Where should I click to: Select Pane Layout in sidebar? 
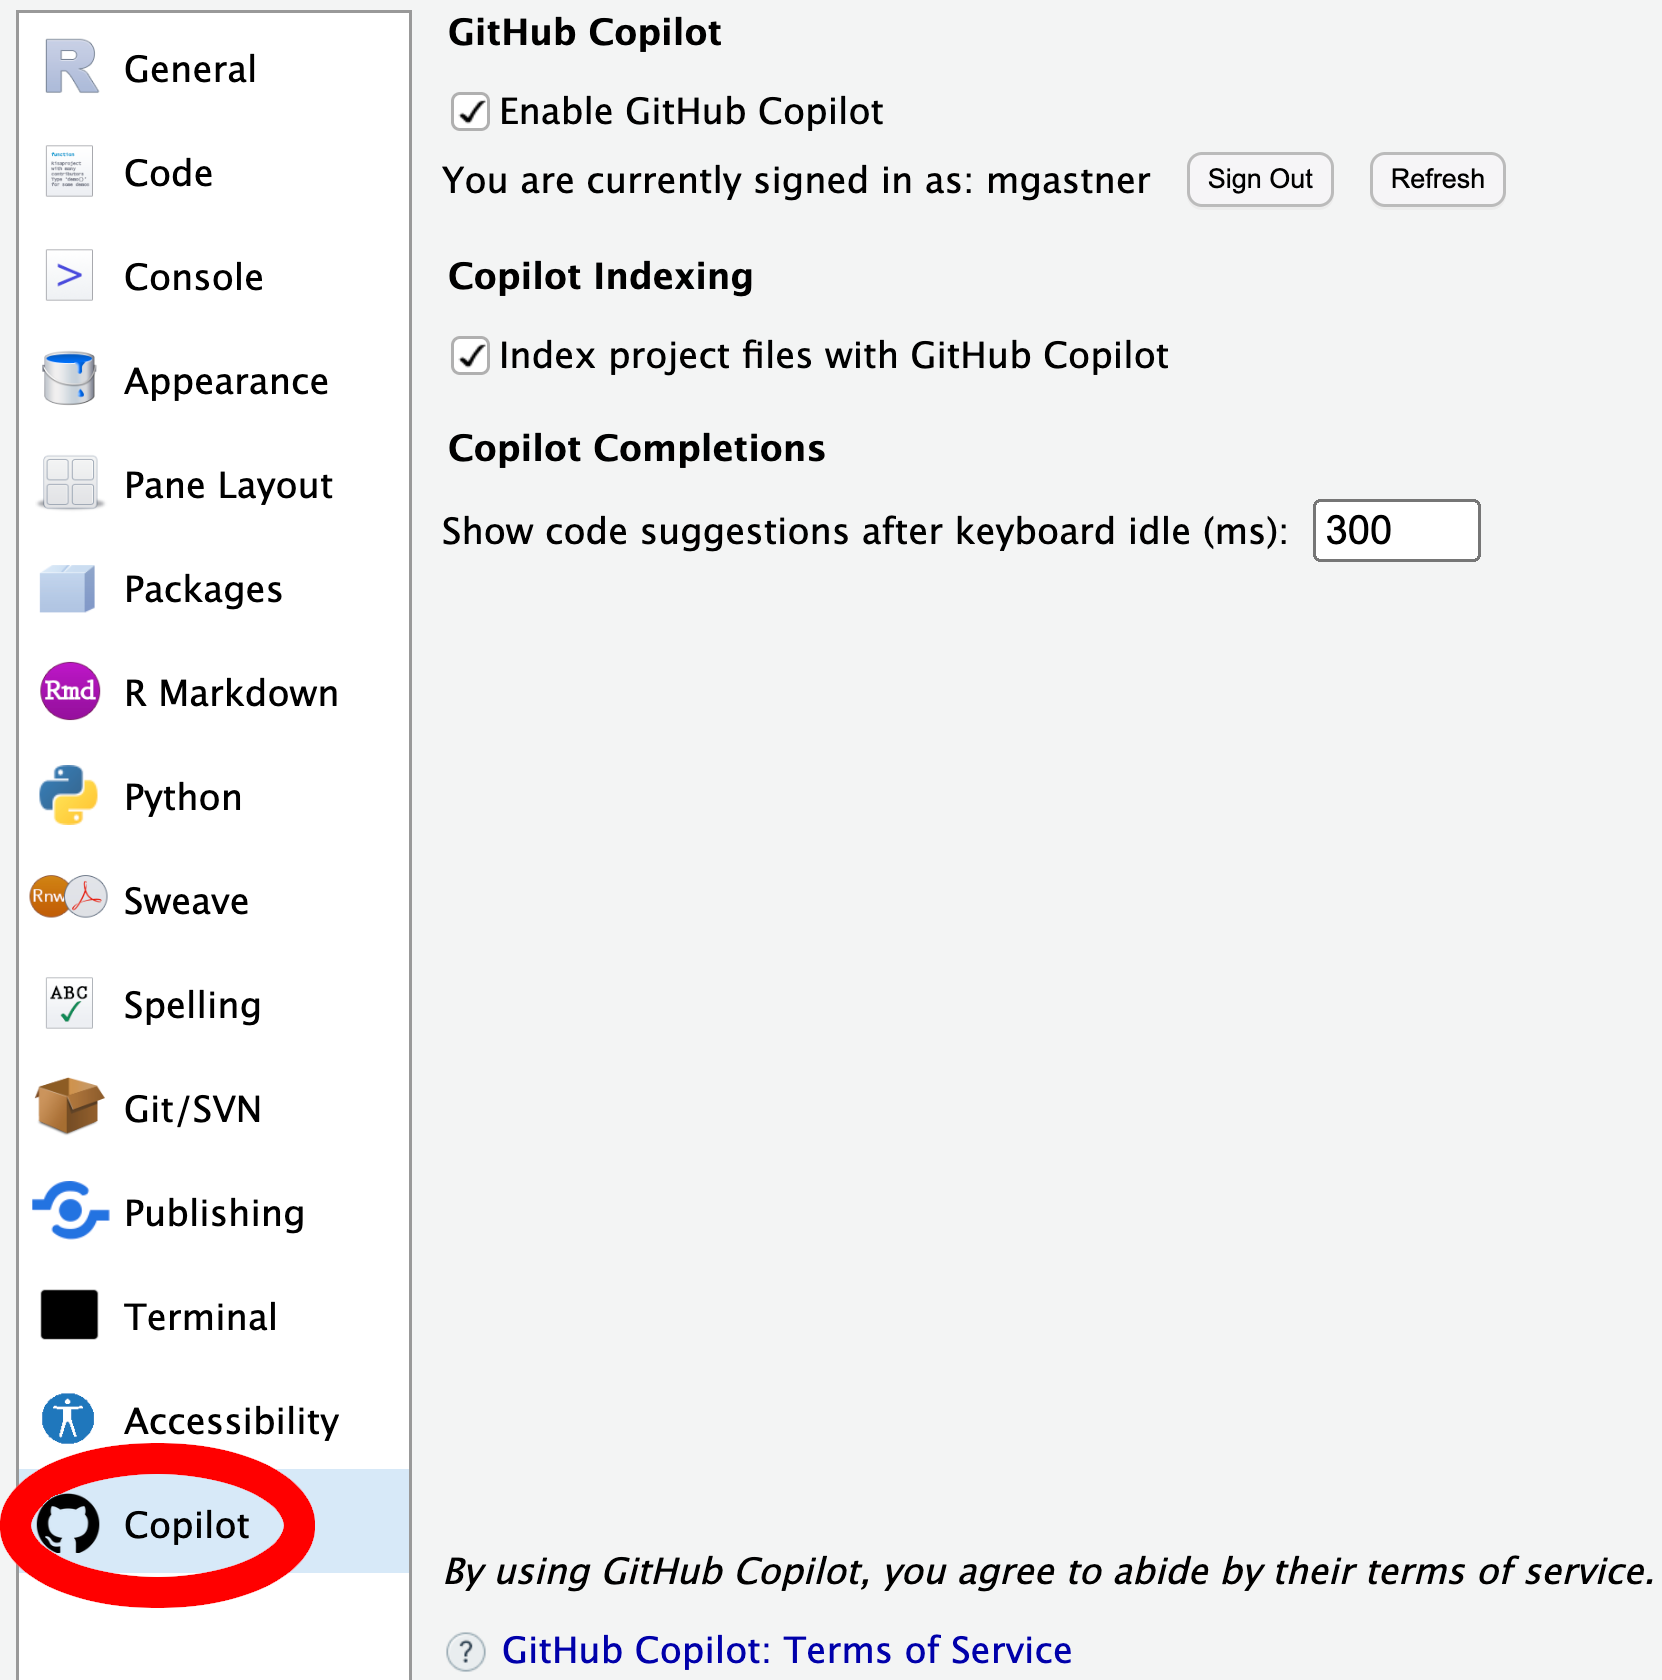pos(214,484)
